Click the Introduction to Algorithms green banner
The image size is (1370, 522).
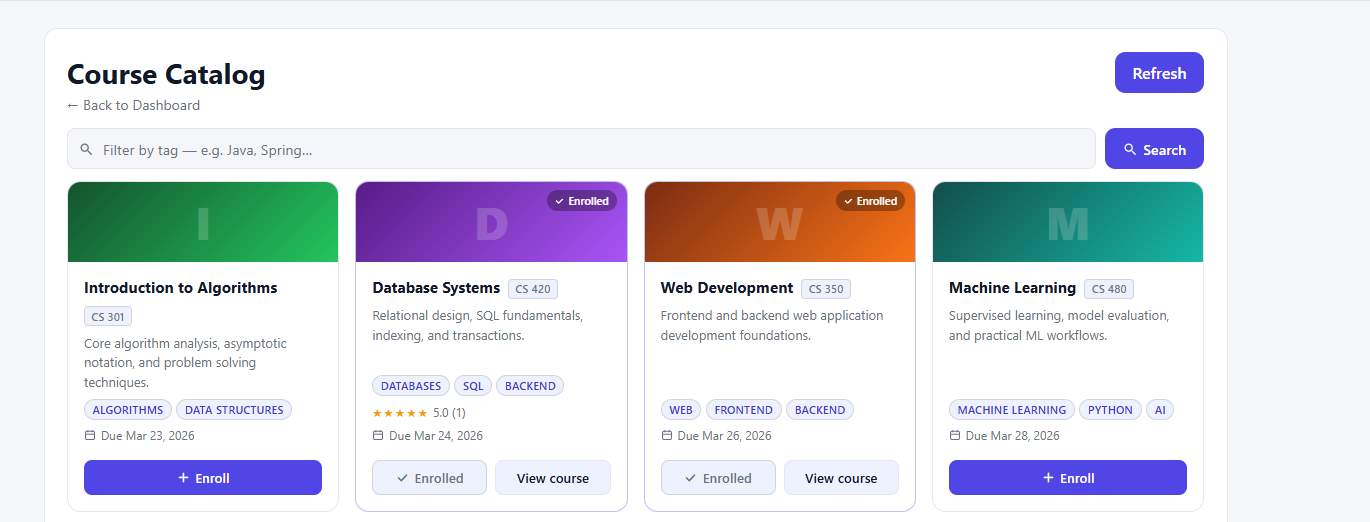[203, 222]
